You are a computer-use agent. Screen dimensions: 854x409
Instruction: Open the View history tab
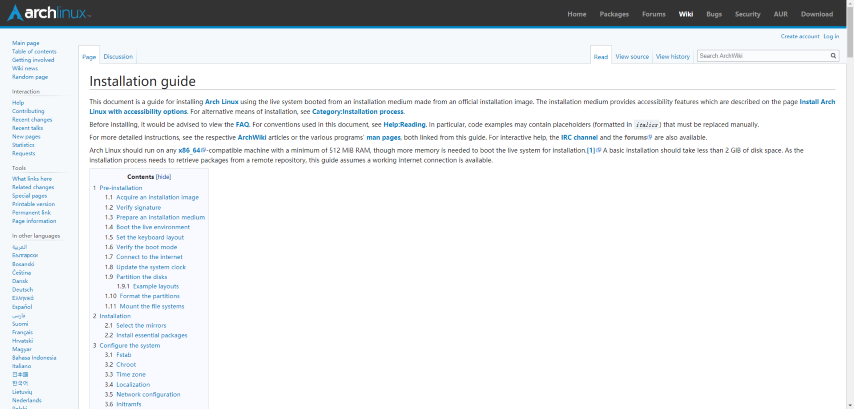(673, 57)
